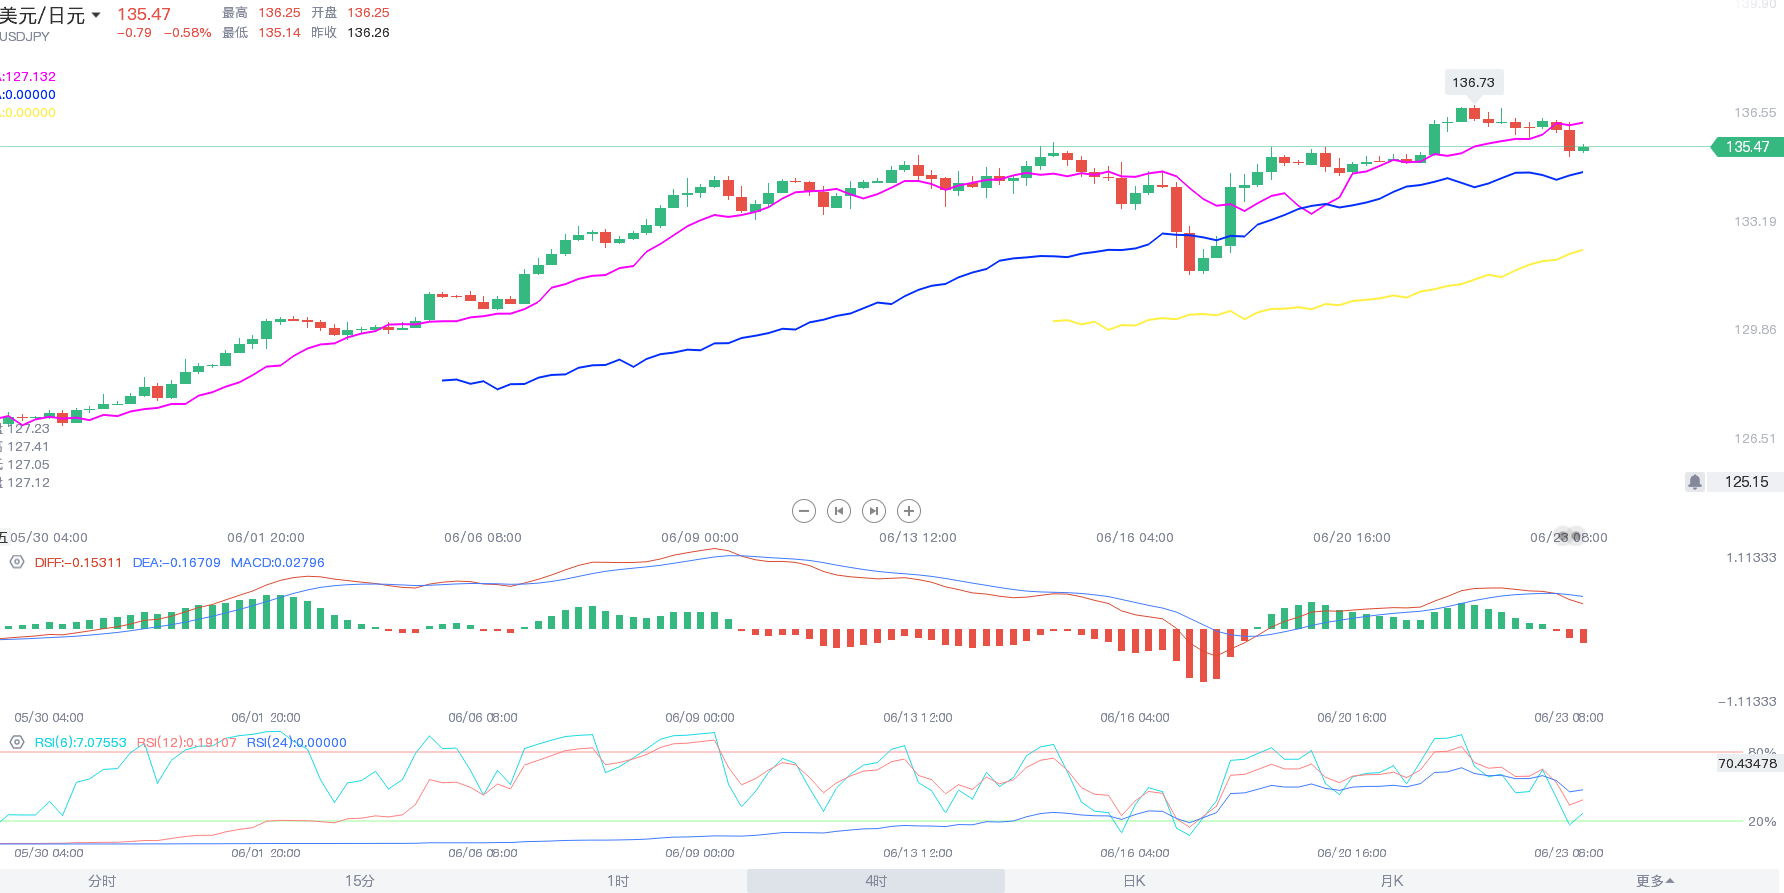Image resolution: width=1784 pixels, height=893 pixels.
Task: Click the RSI(6):7.07553 label
Action: coord(80,743)
